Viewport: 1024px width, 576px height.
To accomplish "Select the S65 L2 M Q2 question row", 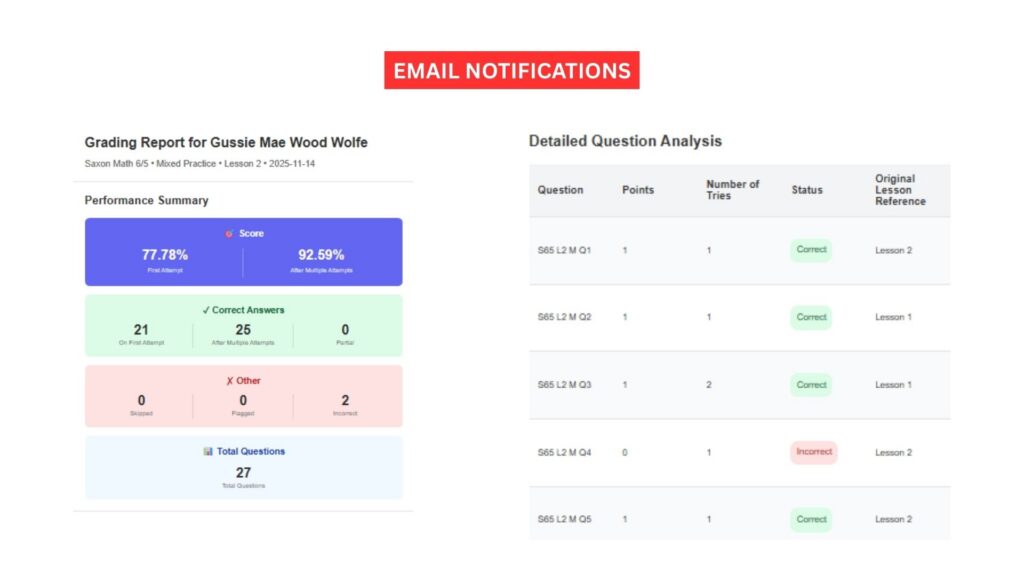I will coord(564,317).
